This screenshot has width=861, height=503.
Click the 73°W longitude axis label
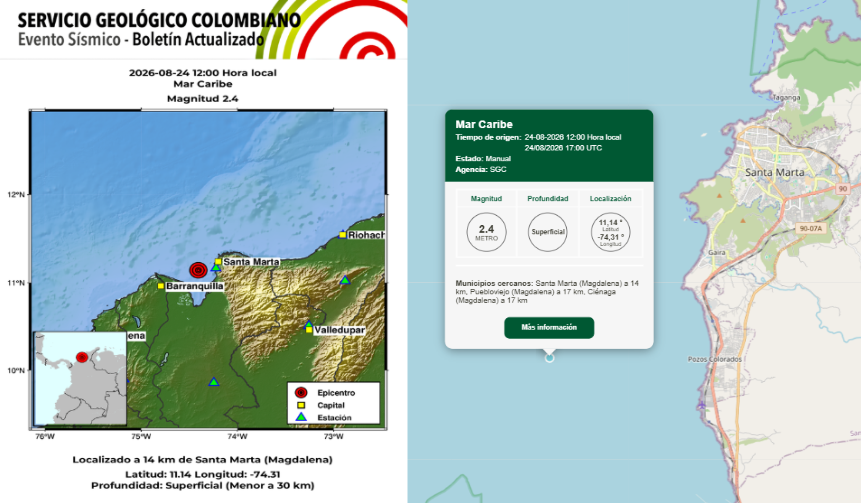pyautogui.click(x=333, y=437)
